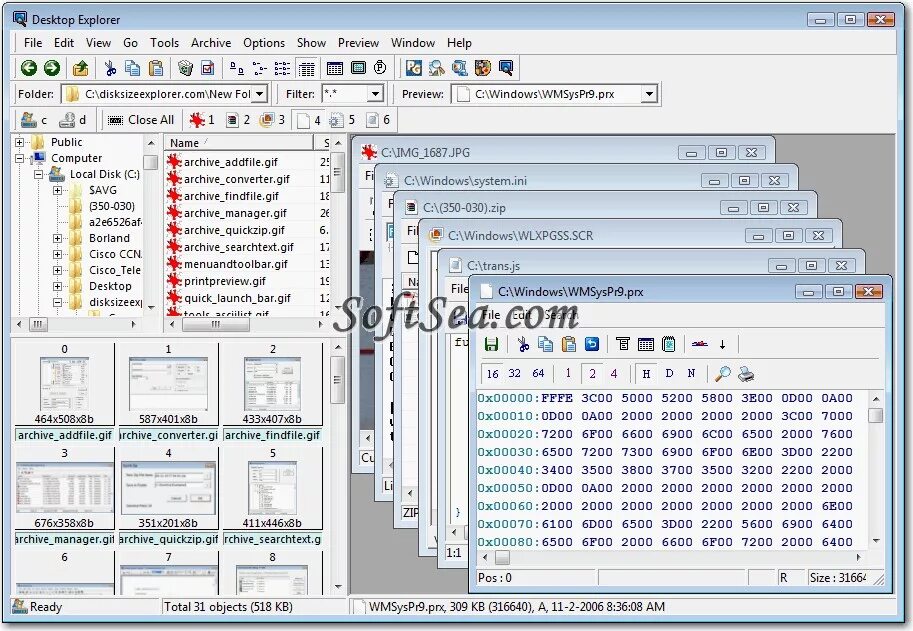The width and height of the screenshot is (913, 631).
Task: Undo in hex viewer toolbar
Action: [x=592, y=344]
